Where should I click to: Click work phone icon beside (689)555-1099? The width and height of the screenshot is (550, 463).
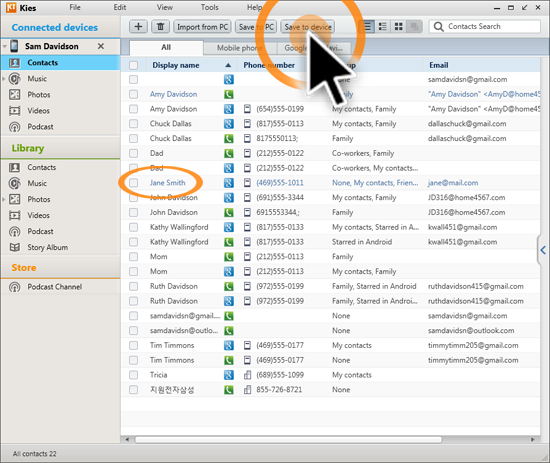pyautogui.click(x=247, y=375)
